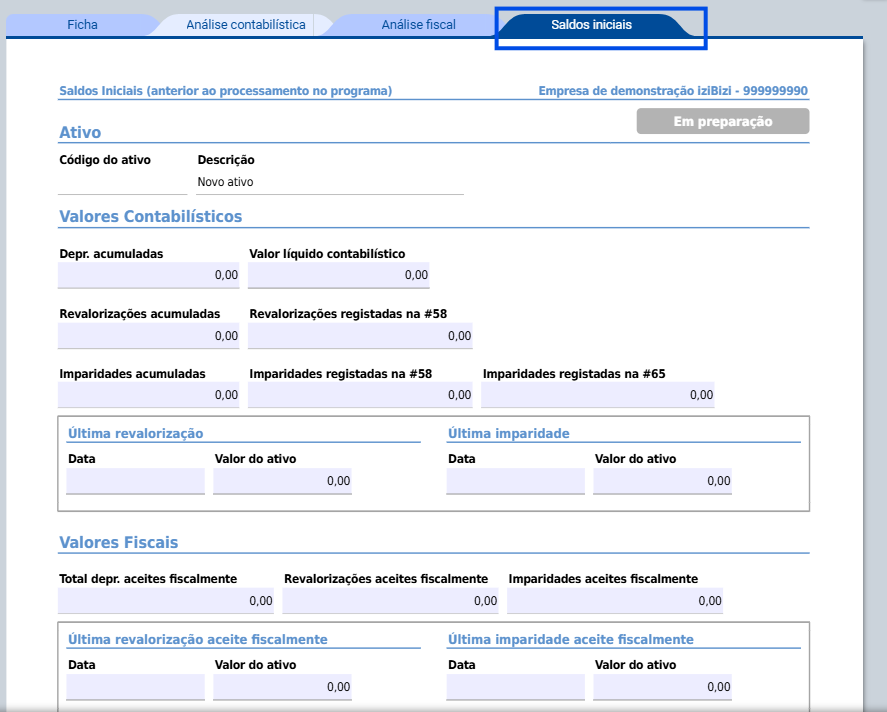
Task: Click the Descrição field with Novo ativo
Action: pyautogui.click(x=330, y=182)
